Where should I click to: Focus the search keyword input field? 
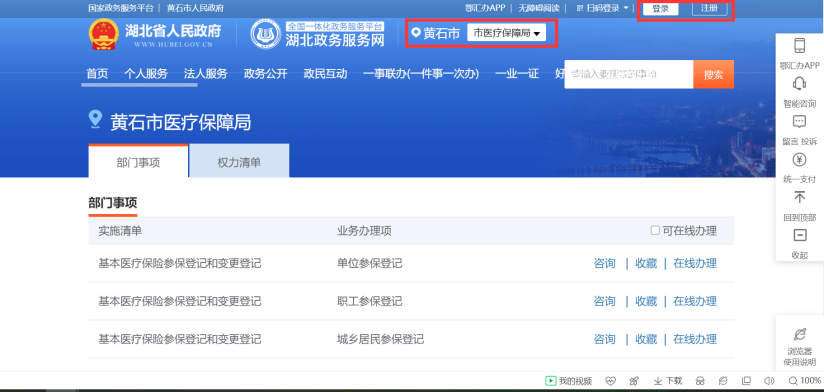point(629,74)
